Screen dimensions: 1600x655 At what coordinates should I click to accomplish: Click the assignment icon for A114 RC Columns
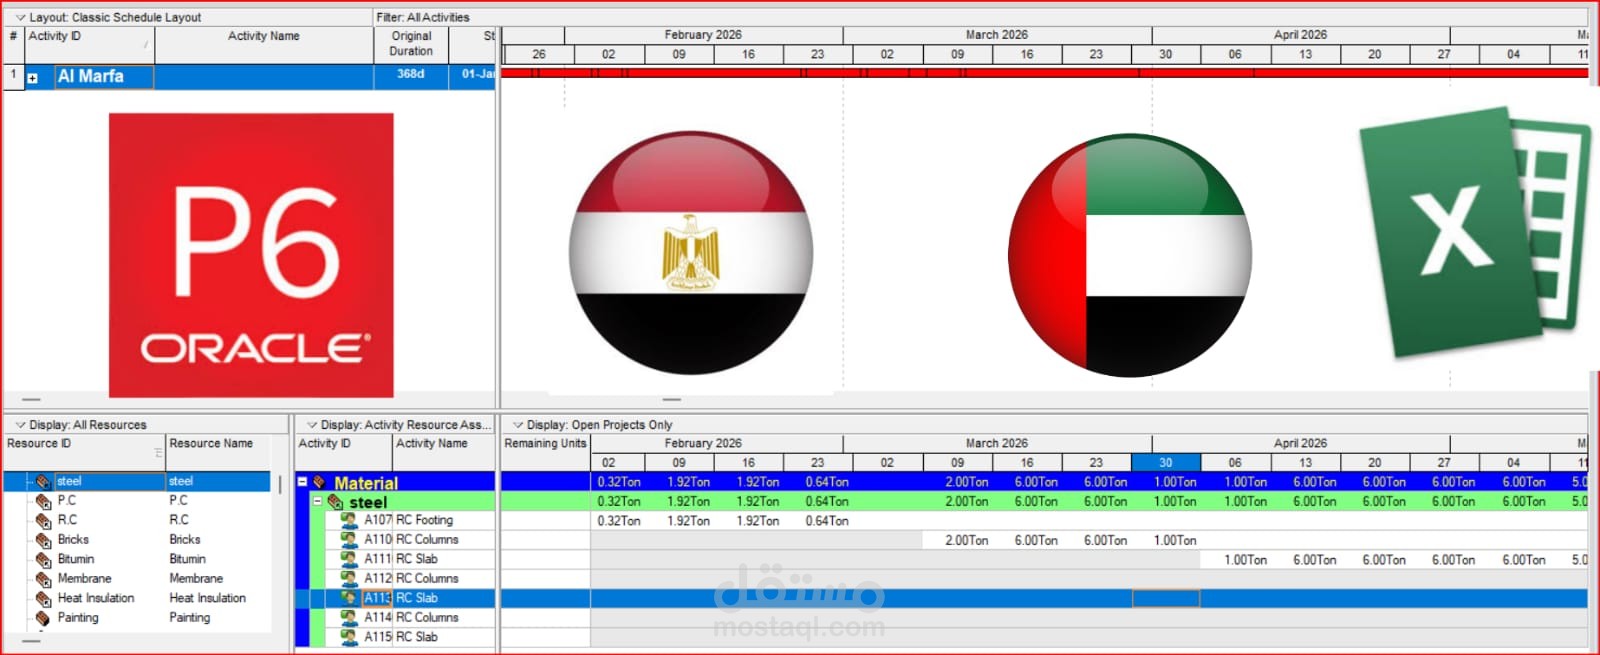pyautogui.click(x=349, y=618)
